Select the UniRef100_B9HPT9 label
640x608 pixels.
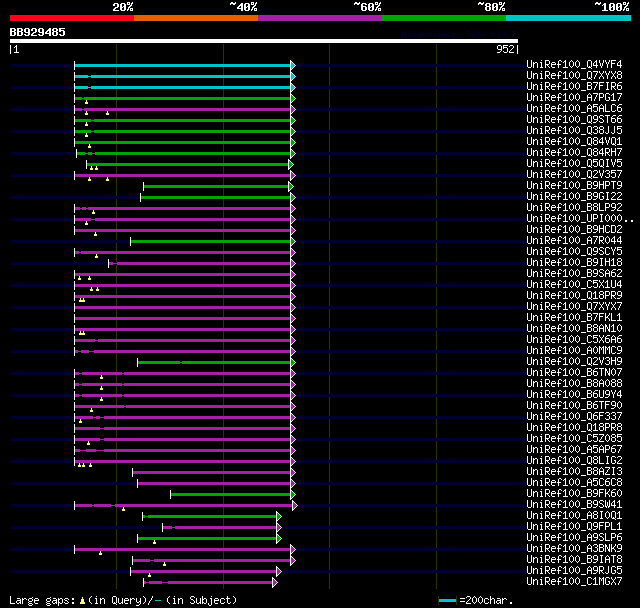coord(574,186)
